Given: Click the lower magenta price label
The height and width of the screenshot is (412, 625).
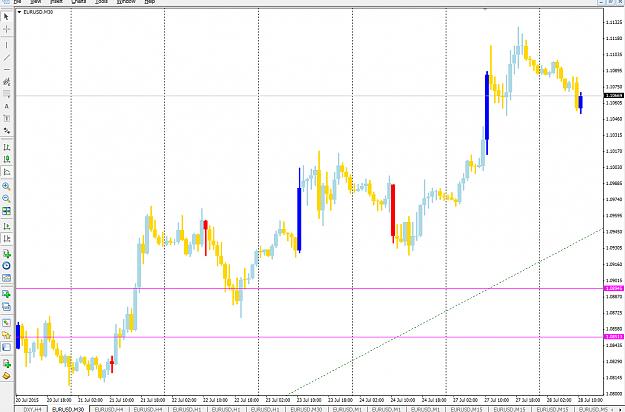Looking at the screenshot, I should point(614,337).
